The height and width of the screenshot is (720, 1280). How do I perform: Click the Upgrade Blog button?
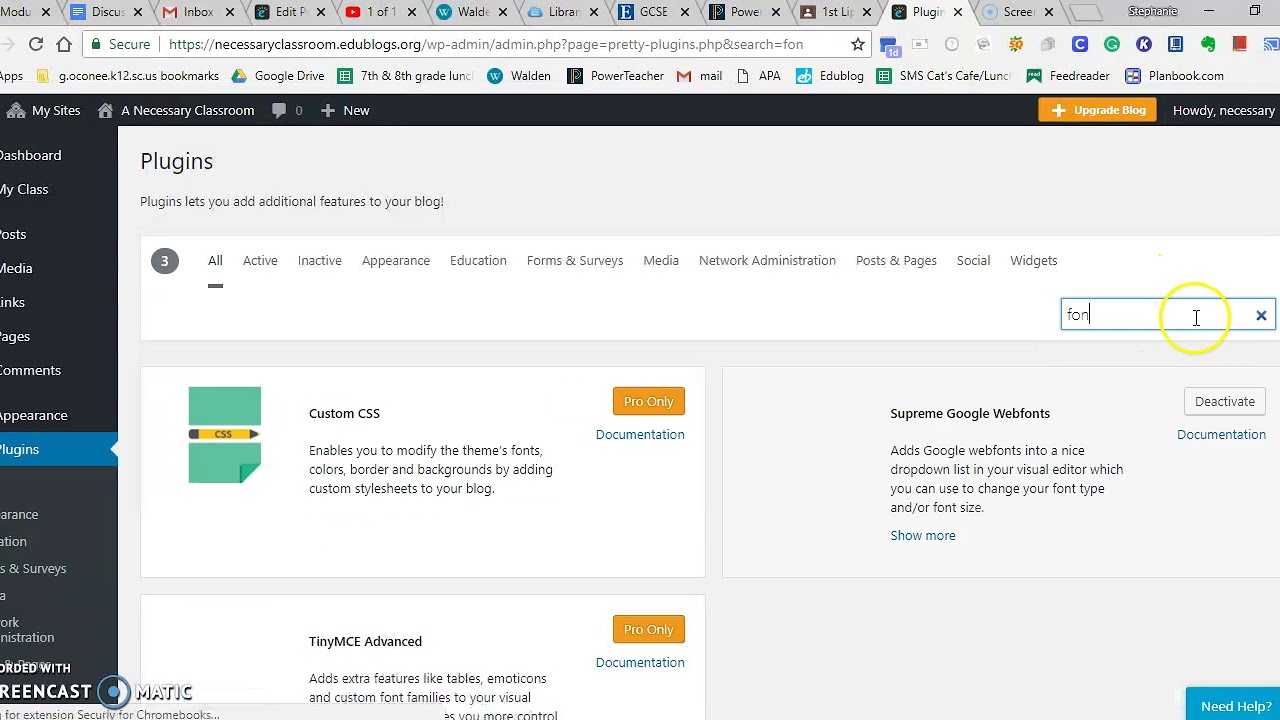click(x=1098, y=110)
